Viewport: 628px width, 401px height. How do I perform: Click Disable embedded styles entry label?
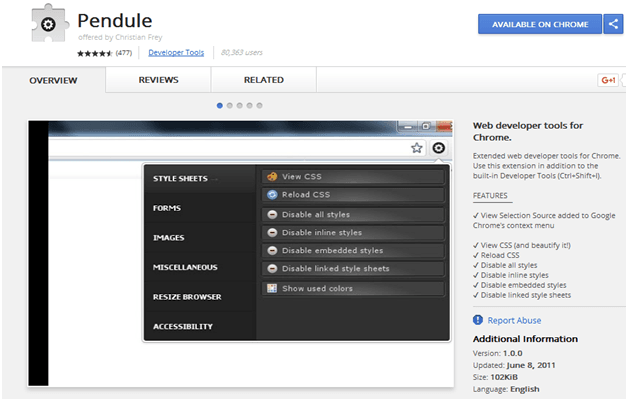[332, 250]
